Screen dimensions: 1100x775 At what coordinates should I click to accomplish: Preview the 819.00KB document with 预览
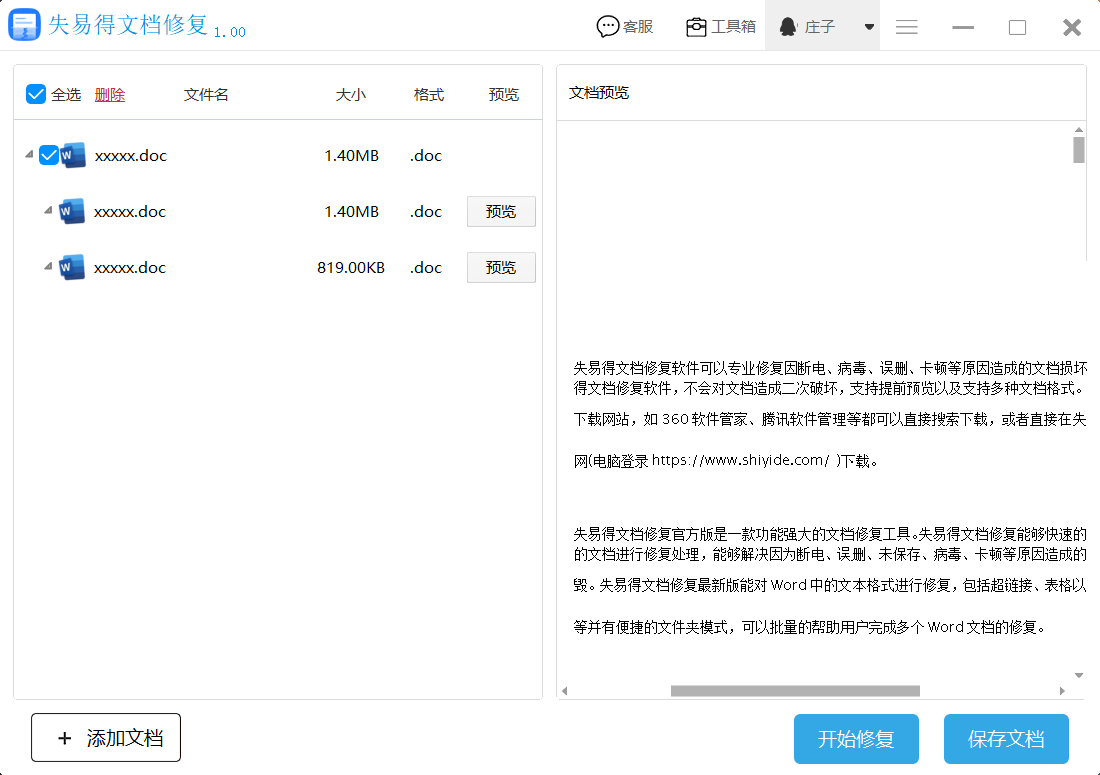(501, 267)
